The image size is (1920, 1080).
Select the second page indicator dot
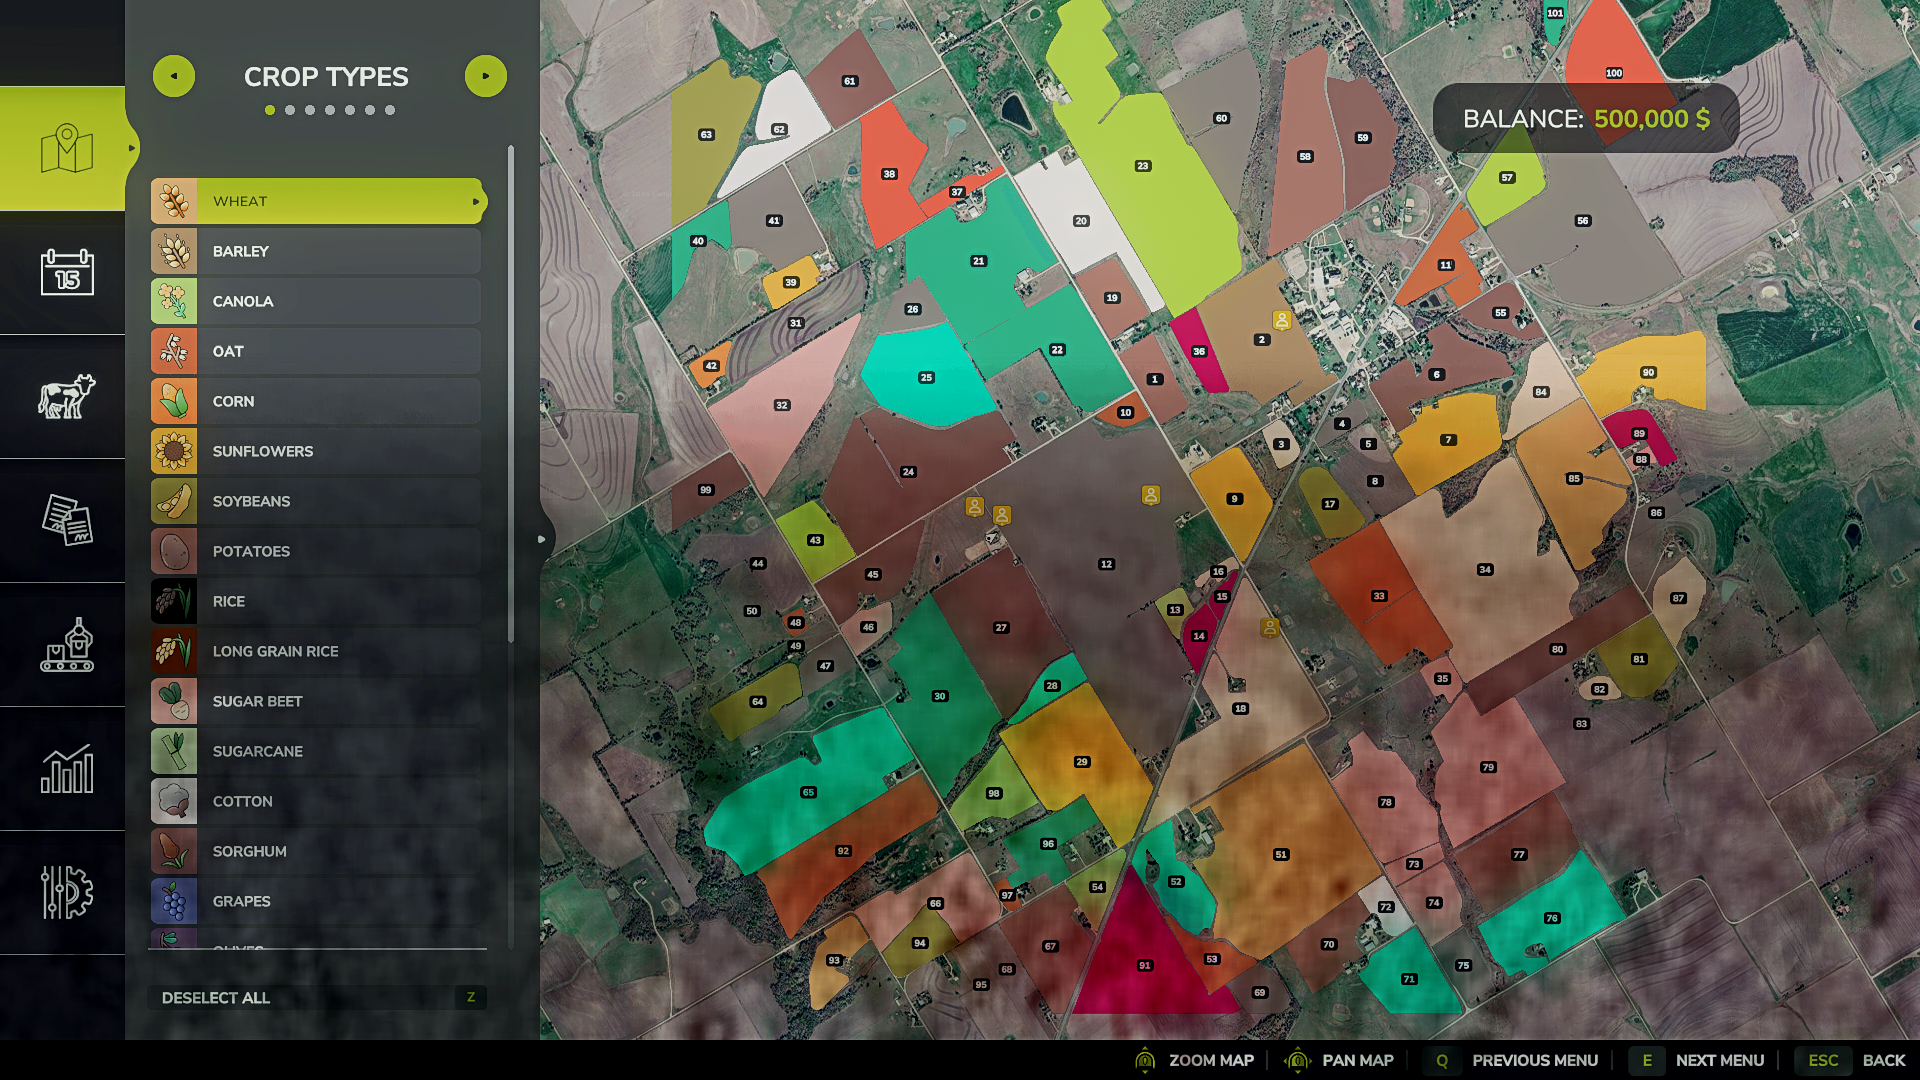tap(290, 110)
